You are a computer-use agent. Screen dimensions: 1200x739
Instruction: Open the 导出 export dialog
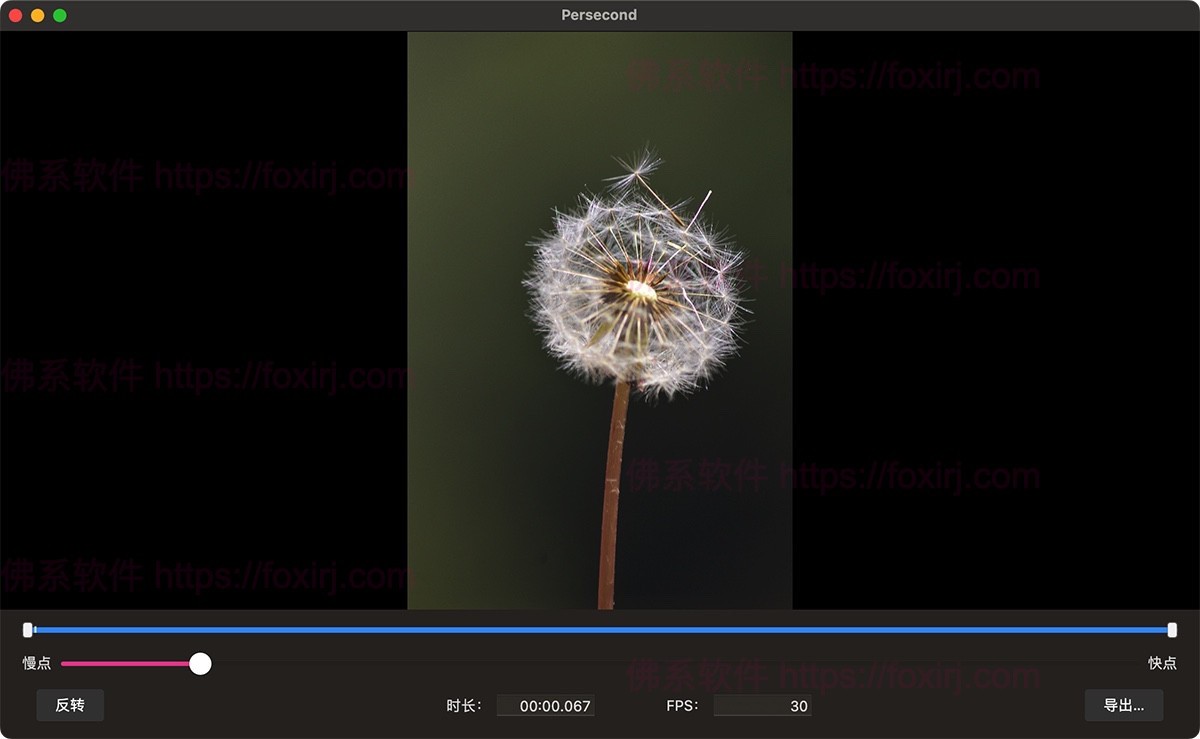pos(1124,705)
